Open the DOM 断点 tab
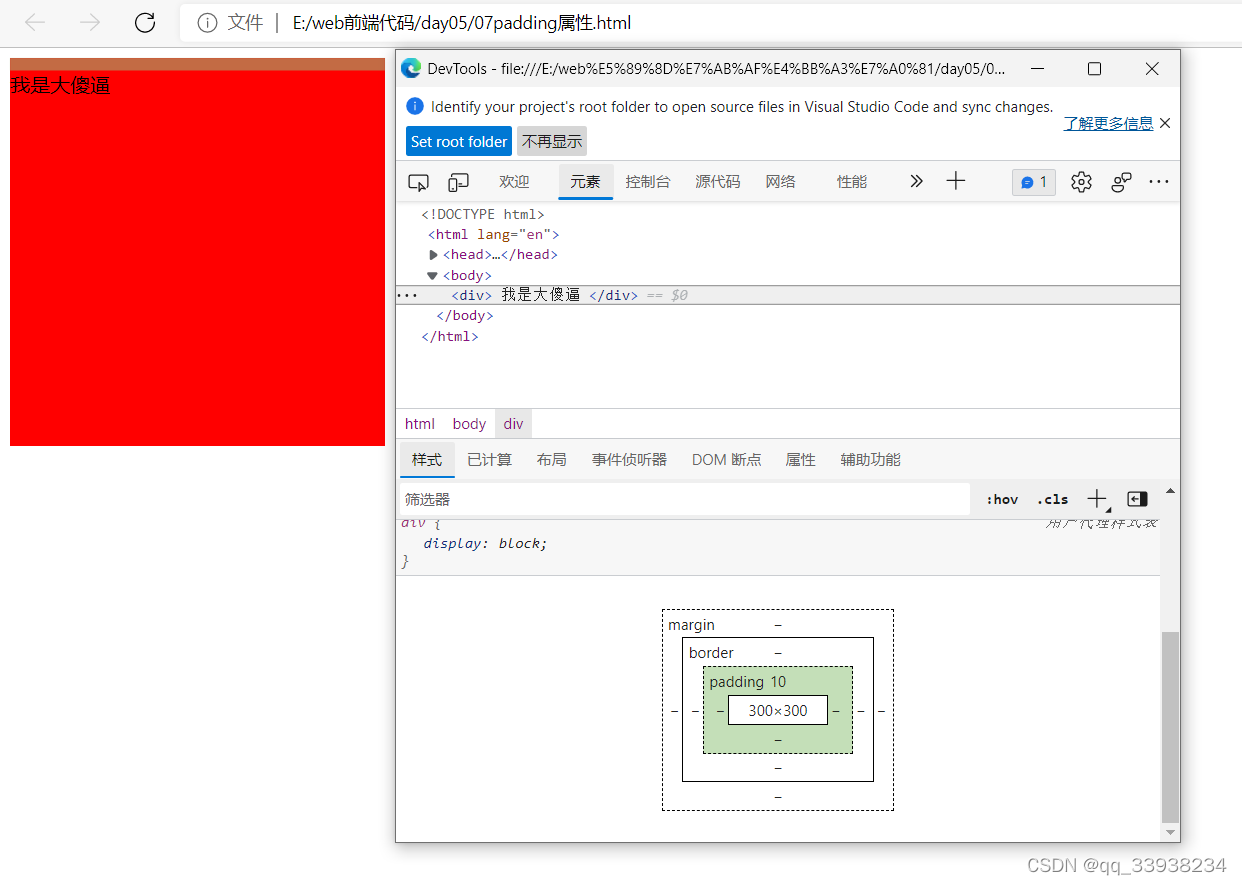 [727, 460]
